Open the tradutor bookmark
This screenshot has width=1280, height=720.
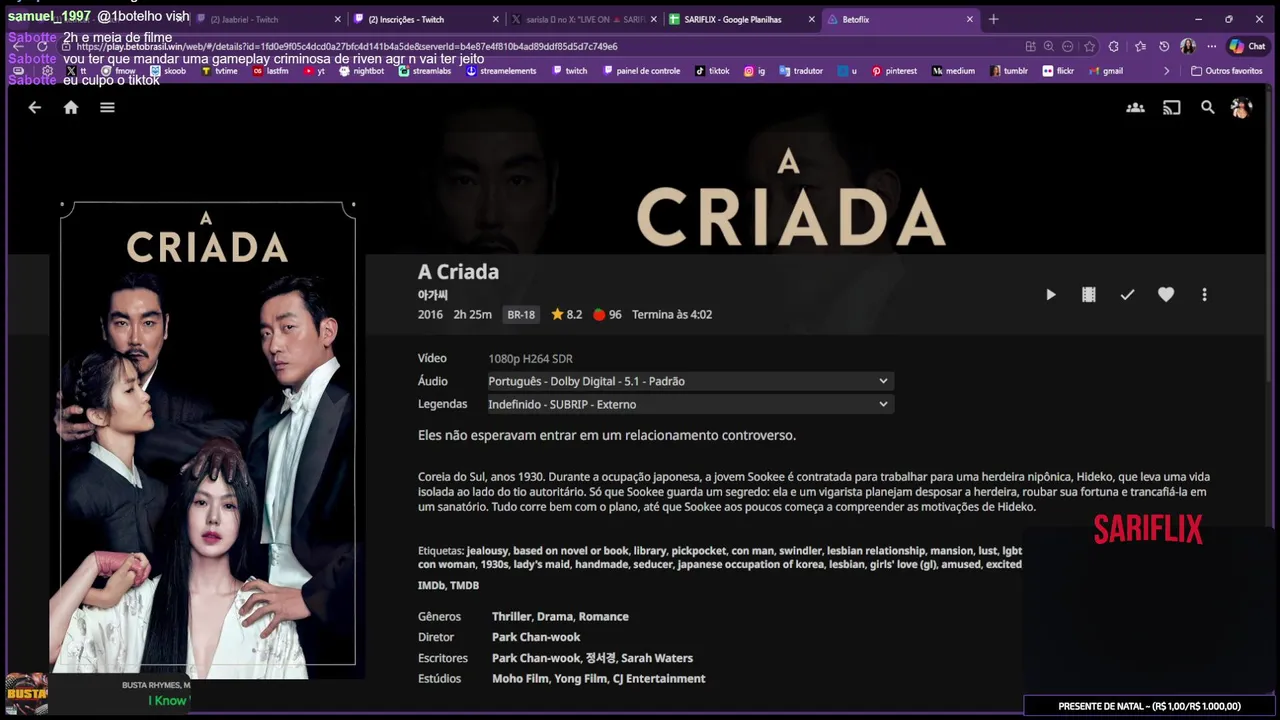coord(801,71)
